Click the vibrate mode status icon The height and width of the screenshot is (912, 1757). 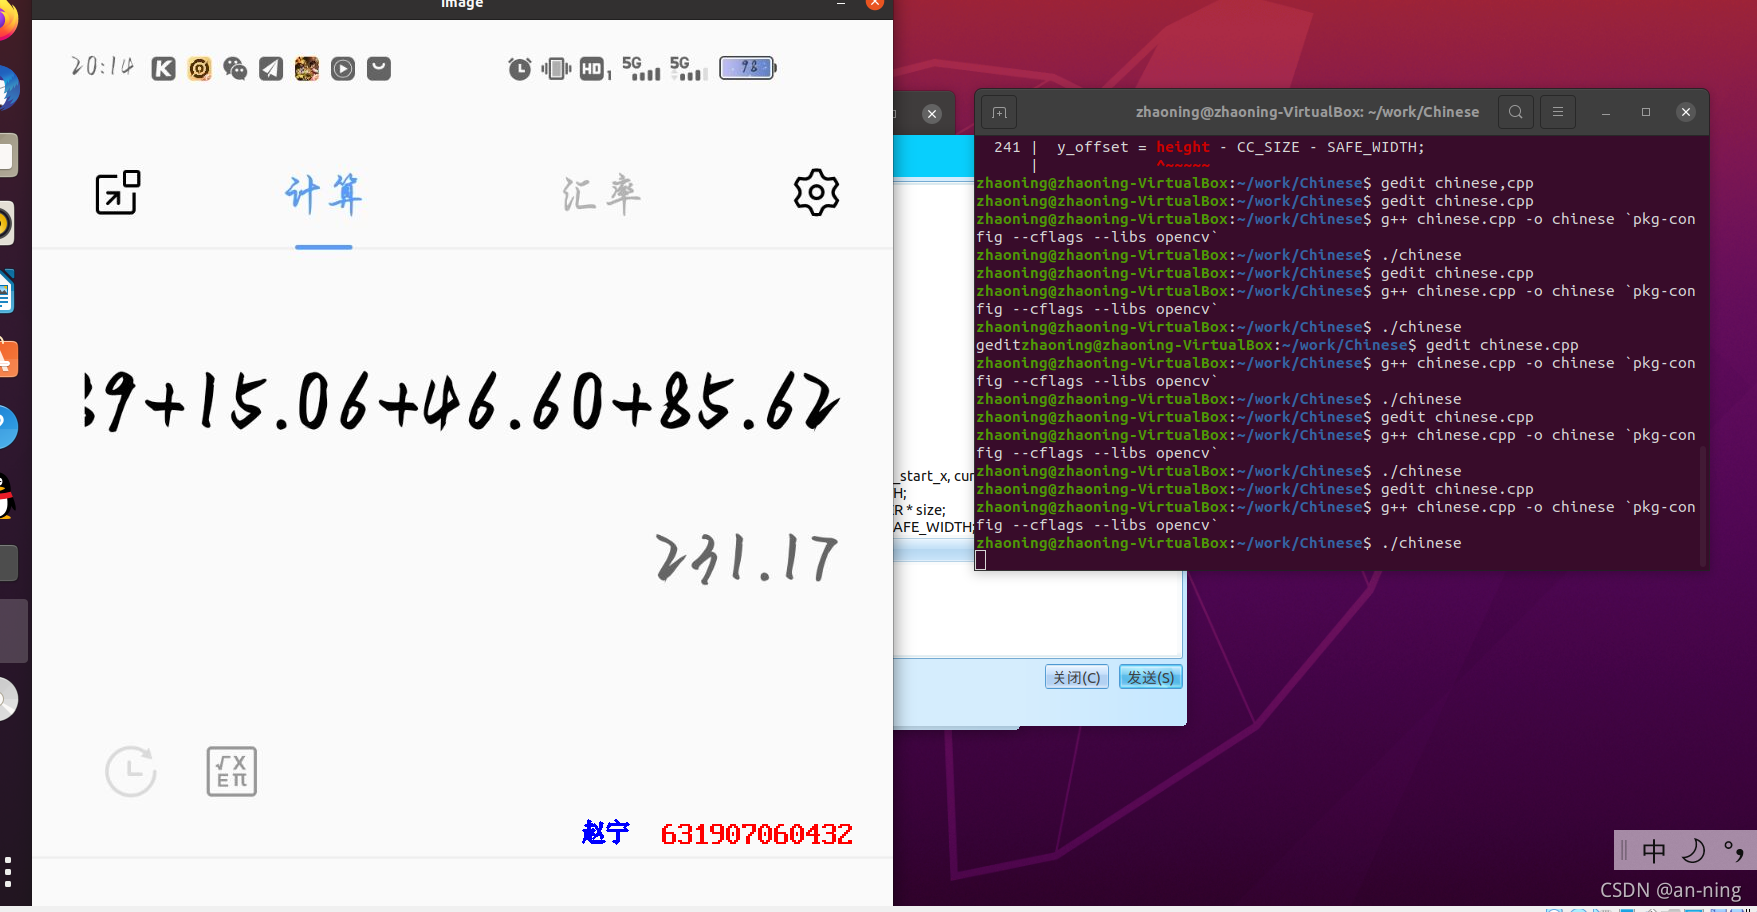556,68
